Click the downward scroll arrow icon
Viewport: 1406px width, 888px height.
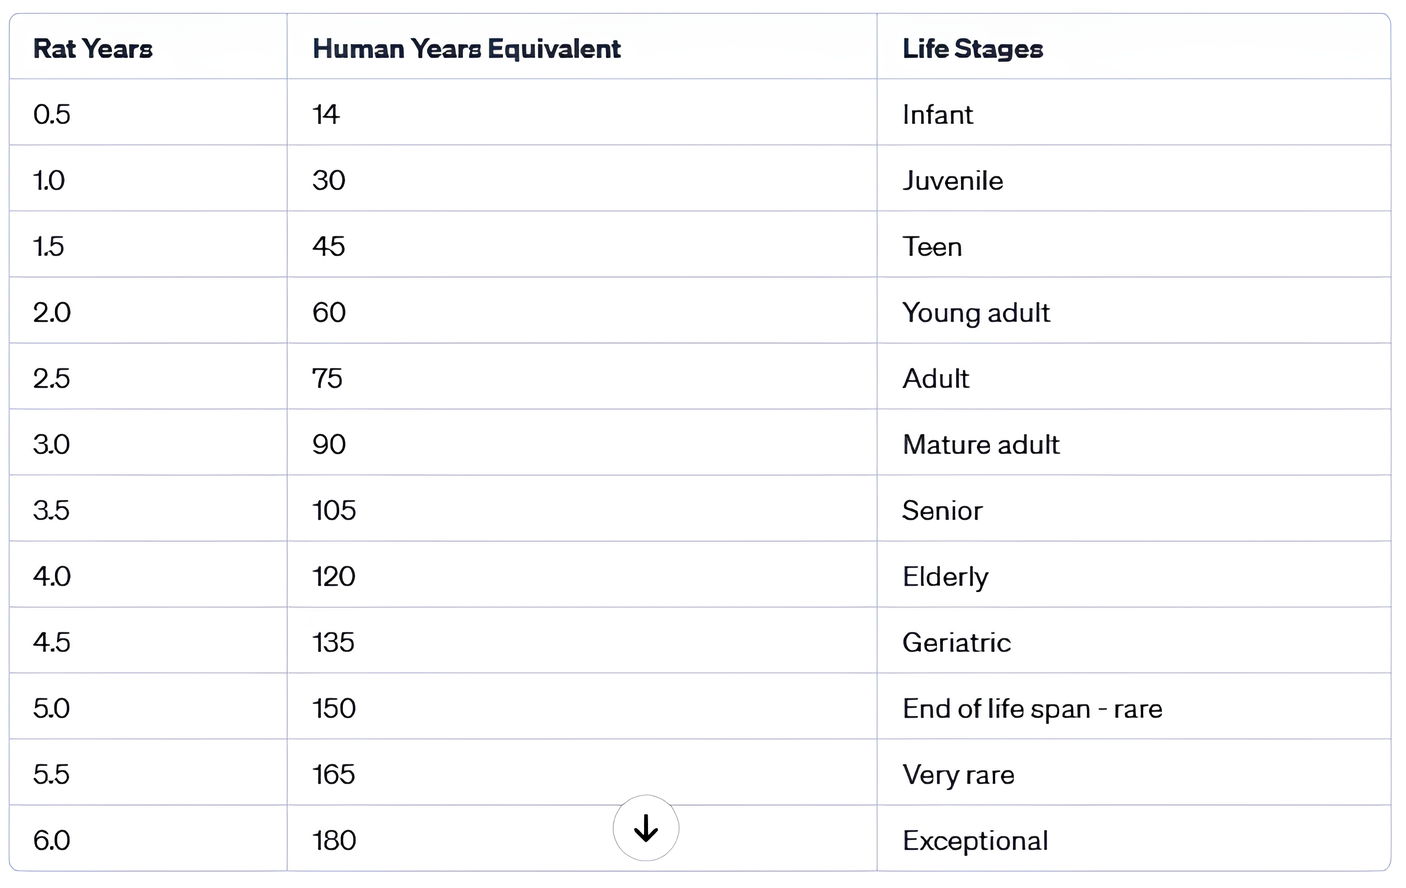click(x=646, y=829)
